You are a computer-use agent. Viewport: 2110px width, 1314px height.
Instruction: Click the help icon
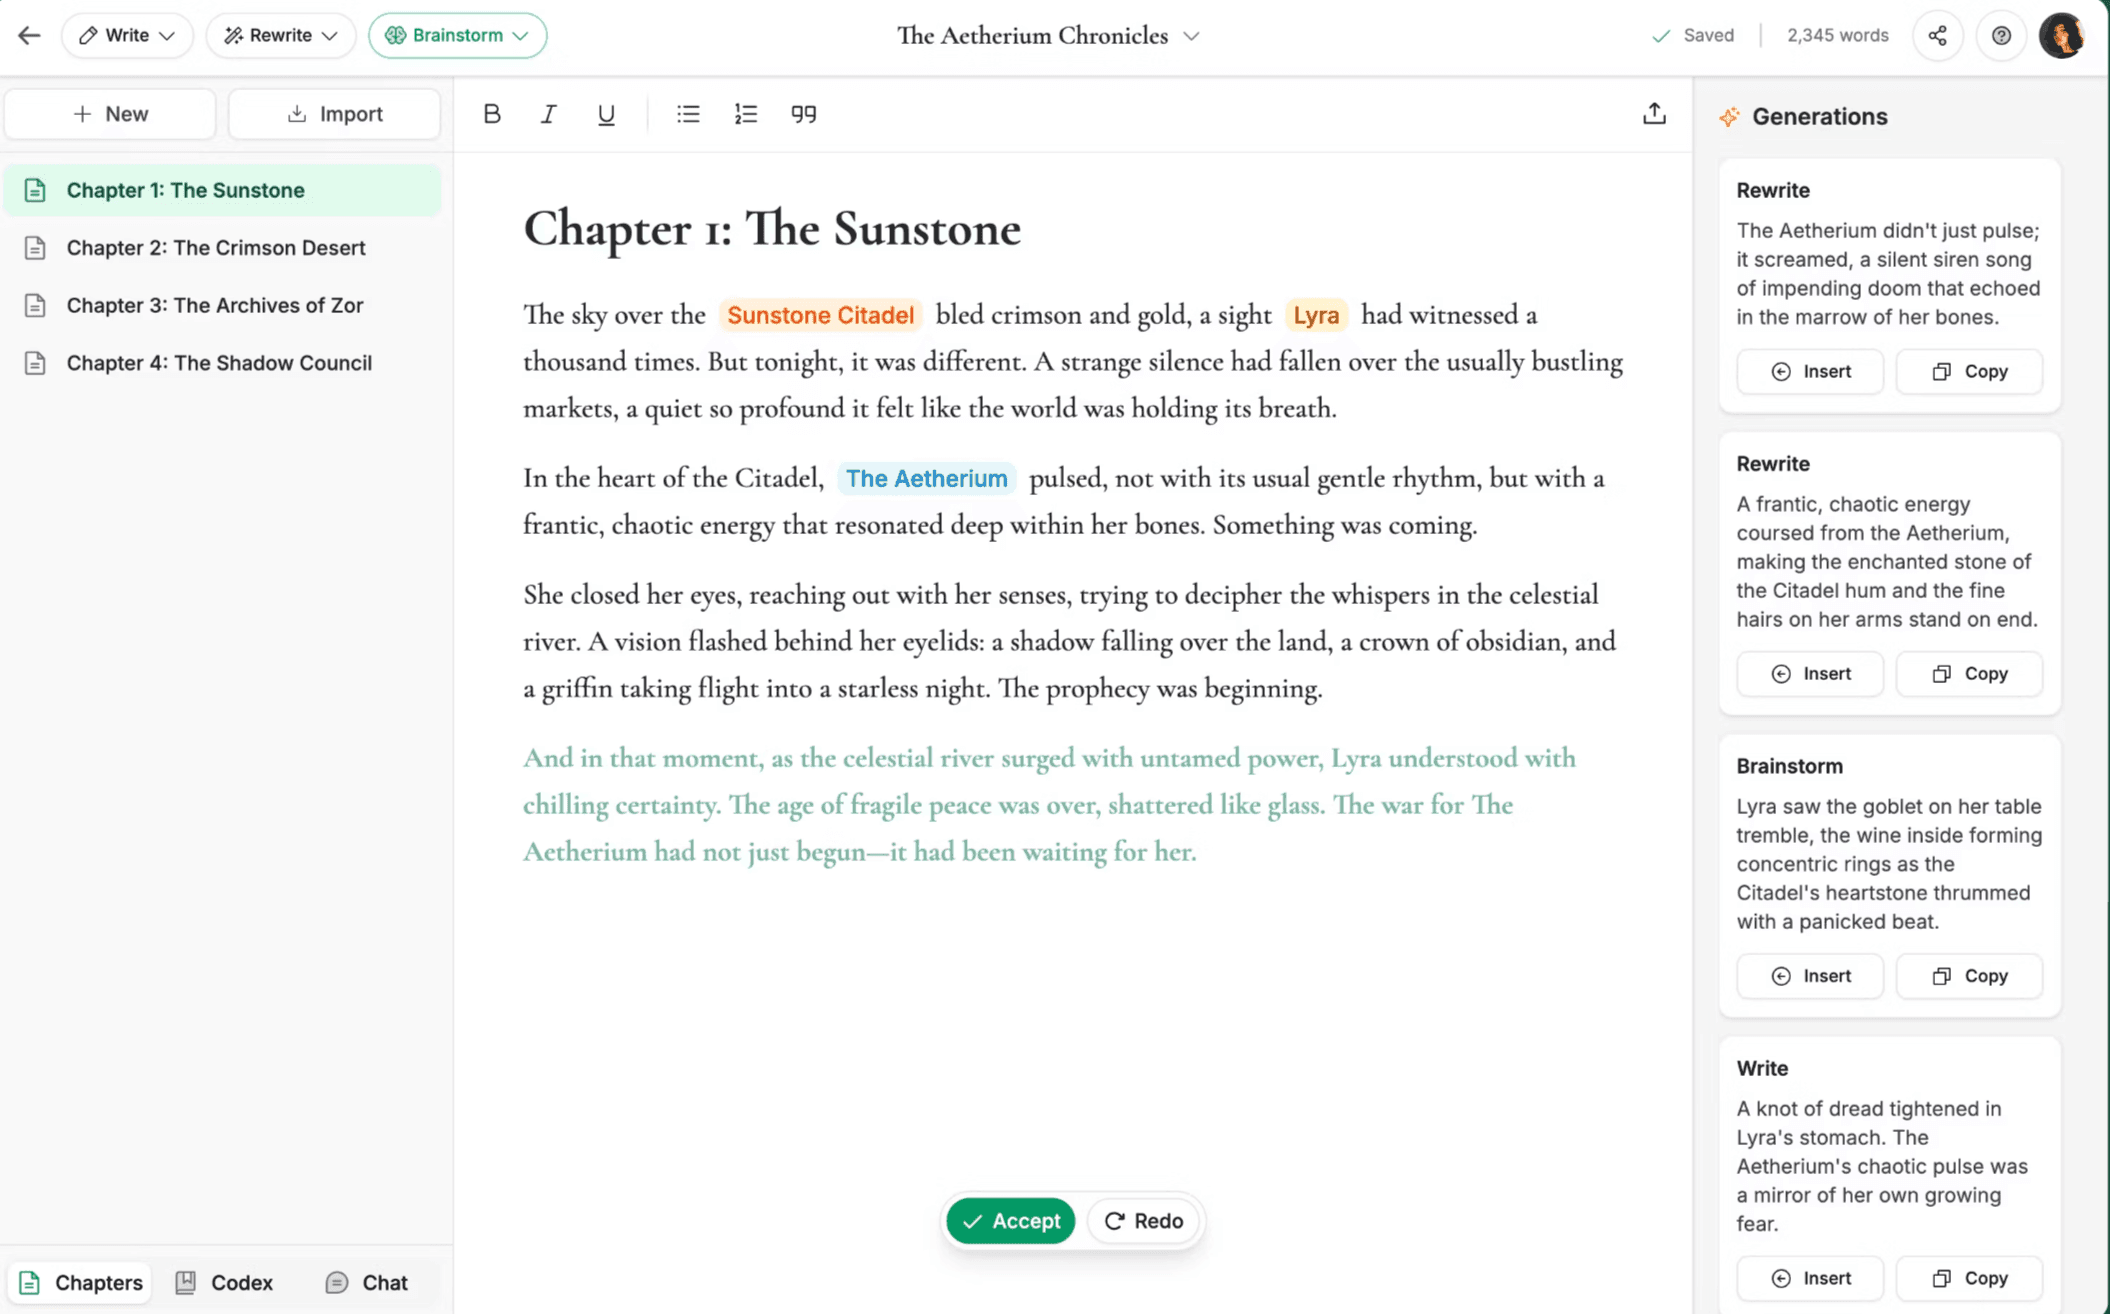tap(2001, 35)
